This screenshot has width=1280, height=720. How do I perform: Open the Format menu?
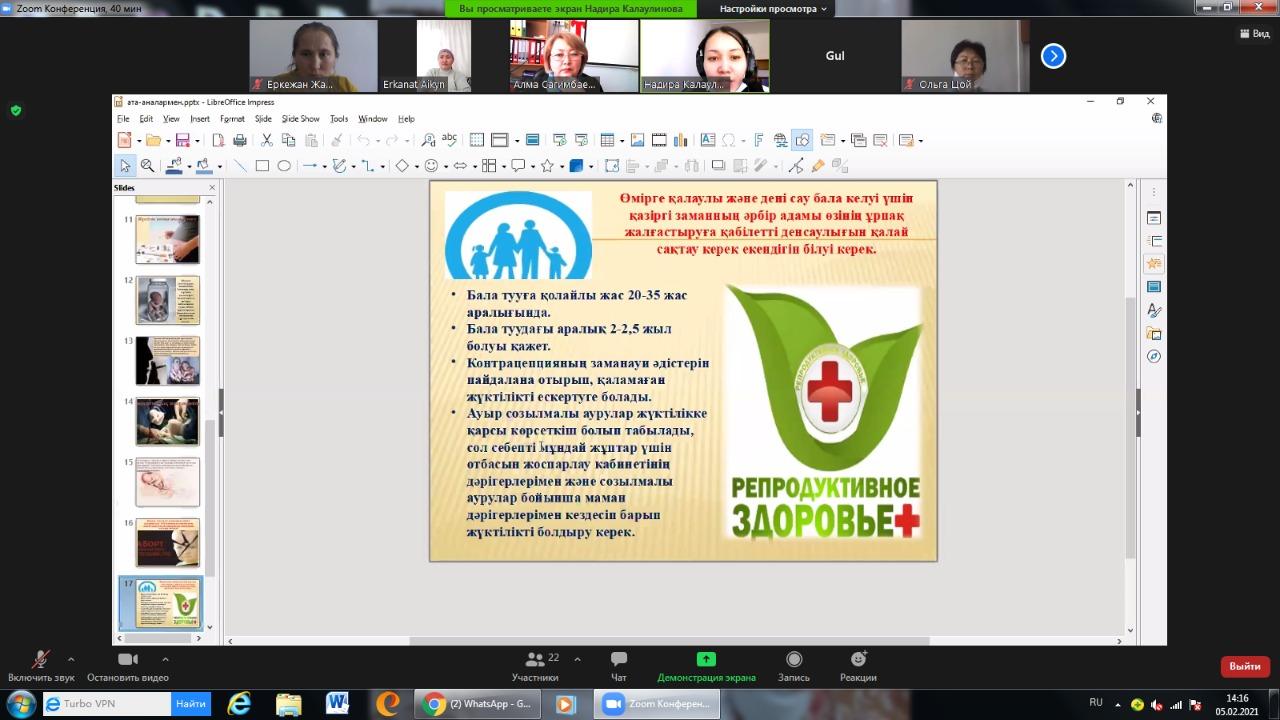pos(232,119)
